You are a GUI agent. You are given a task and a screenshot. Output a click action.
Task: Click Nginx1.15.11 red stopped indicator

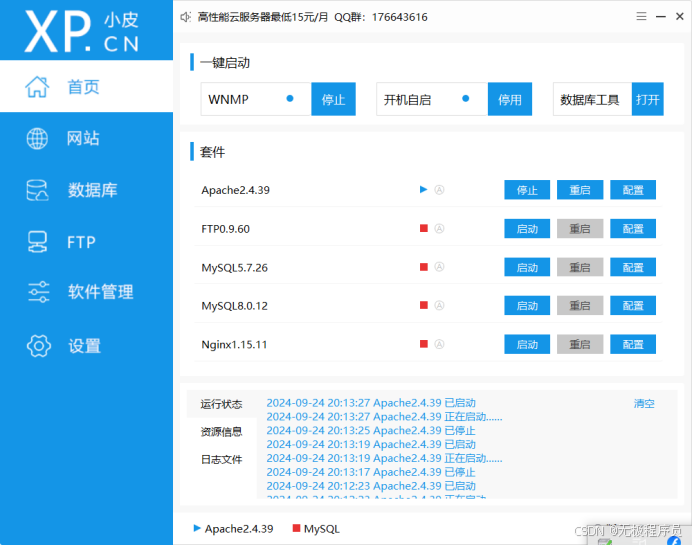(424, 344)
